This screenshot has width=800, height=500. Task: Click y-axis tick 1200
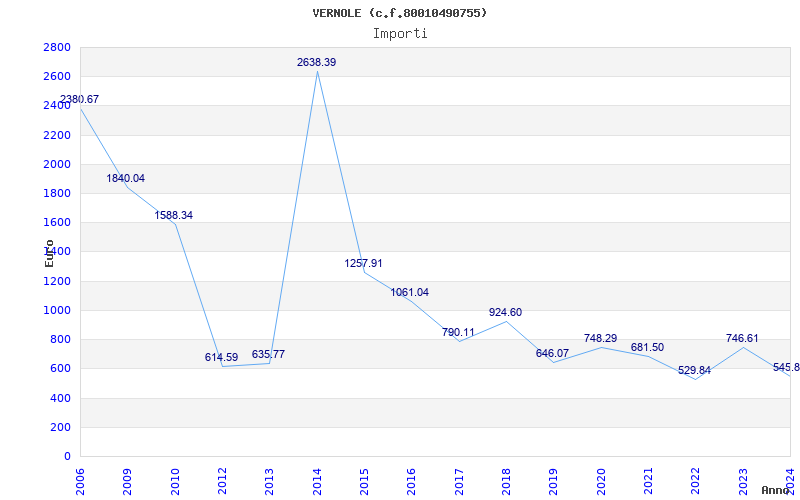57,281
